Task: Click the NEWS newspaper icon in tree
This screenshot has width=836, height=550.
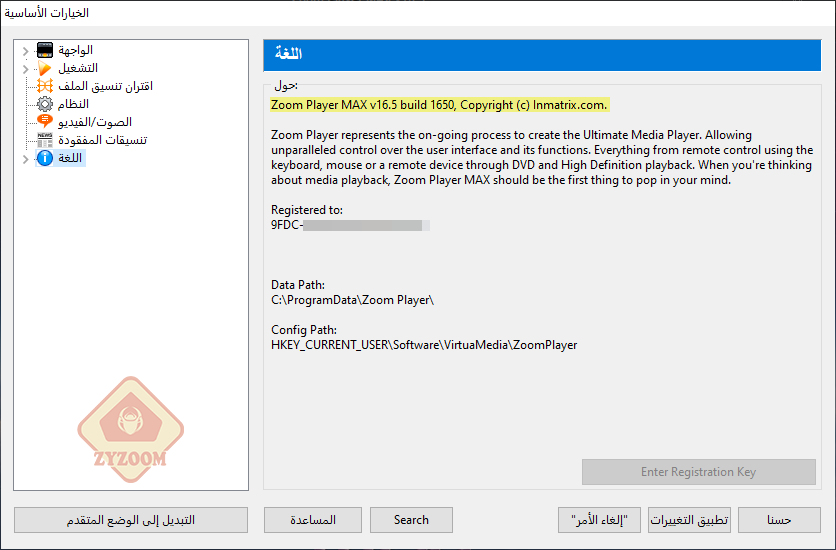Action: pos(45,140)
